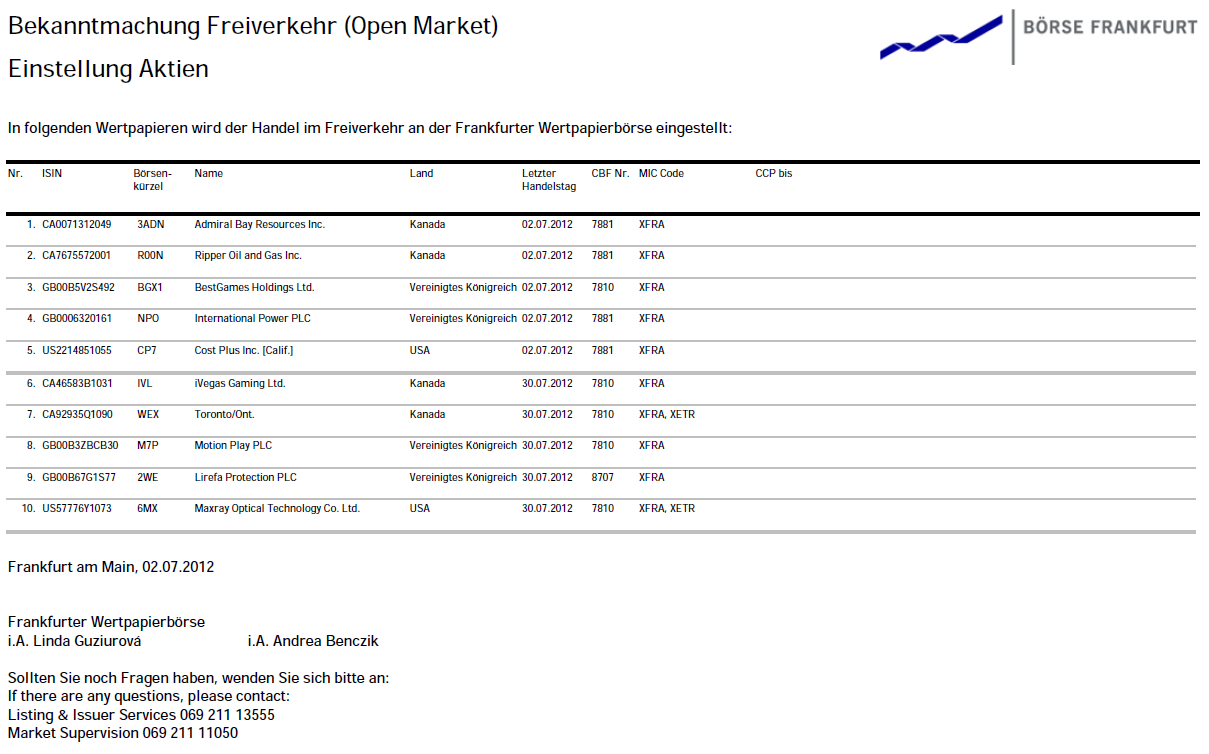Click the CBF Nr. column header

[x=609, y=172]
